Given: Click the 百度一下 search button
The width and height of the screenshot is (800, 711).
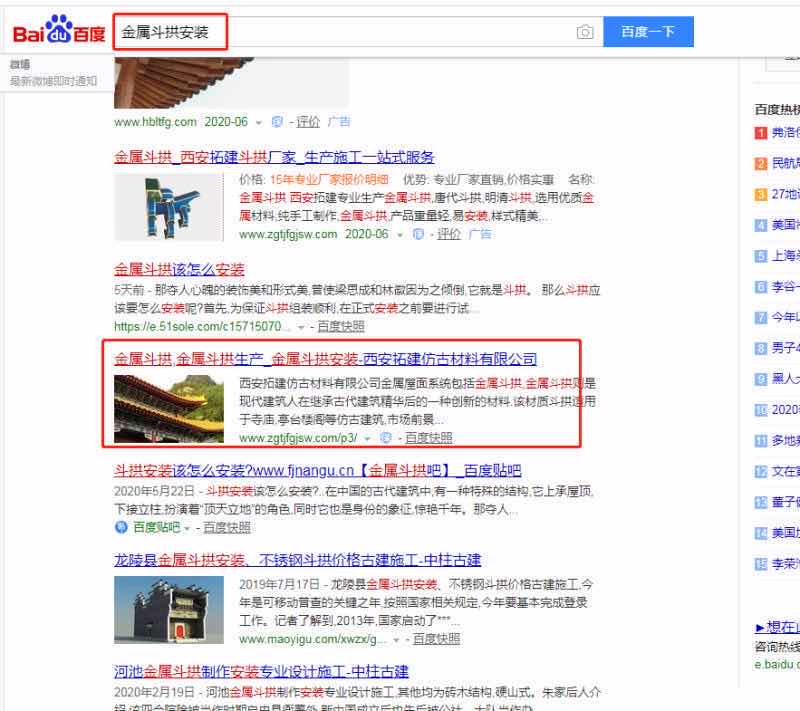Looking at the screenshot, I should tap(648, 32).
